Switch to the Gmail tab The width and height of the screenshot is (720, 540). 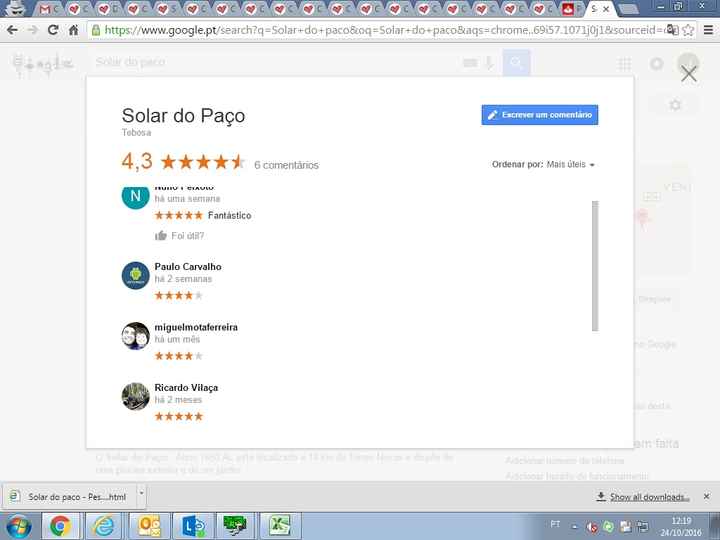pos(49,9)
